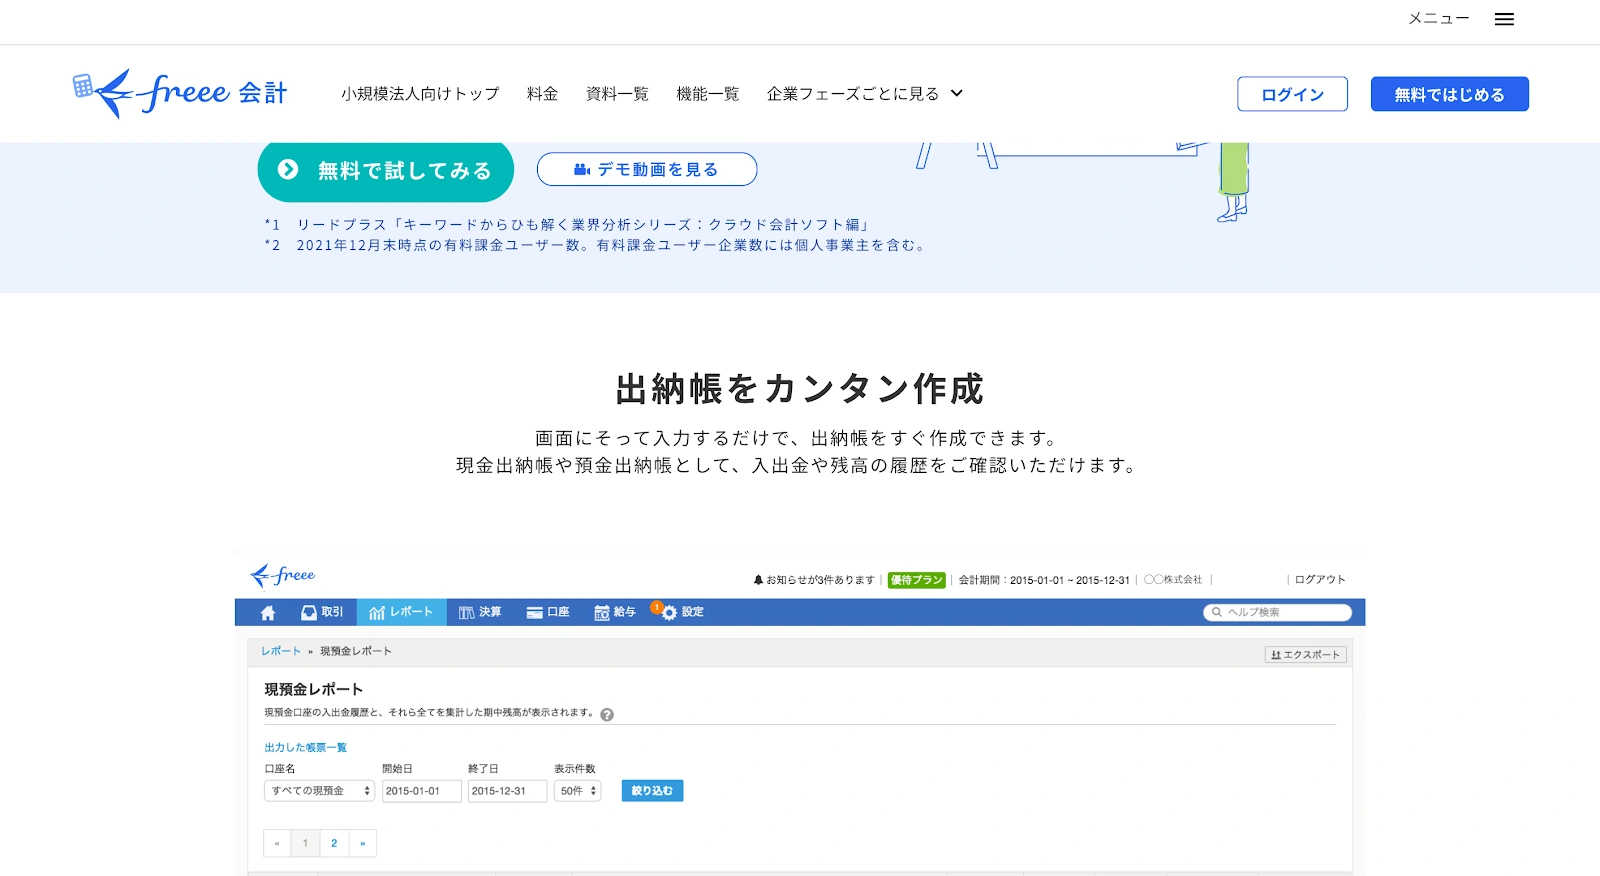Click the *2 2021年12月末時点 footnote text
This screenshot has width=1600, height=876.
tap(596, 245)
